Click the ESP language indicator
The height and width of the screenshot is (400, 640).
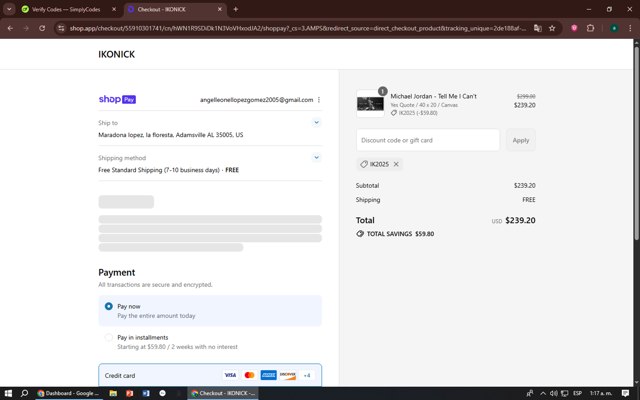tap(577, 393)
